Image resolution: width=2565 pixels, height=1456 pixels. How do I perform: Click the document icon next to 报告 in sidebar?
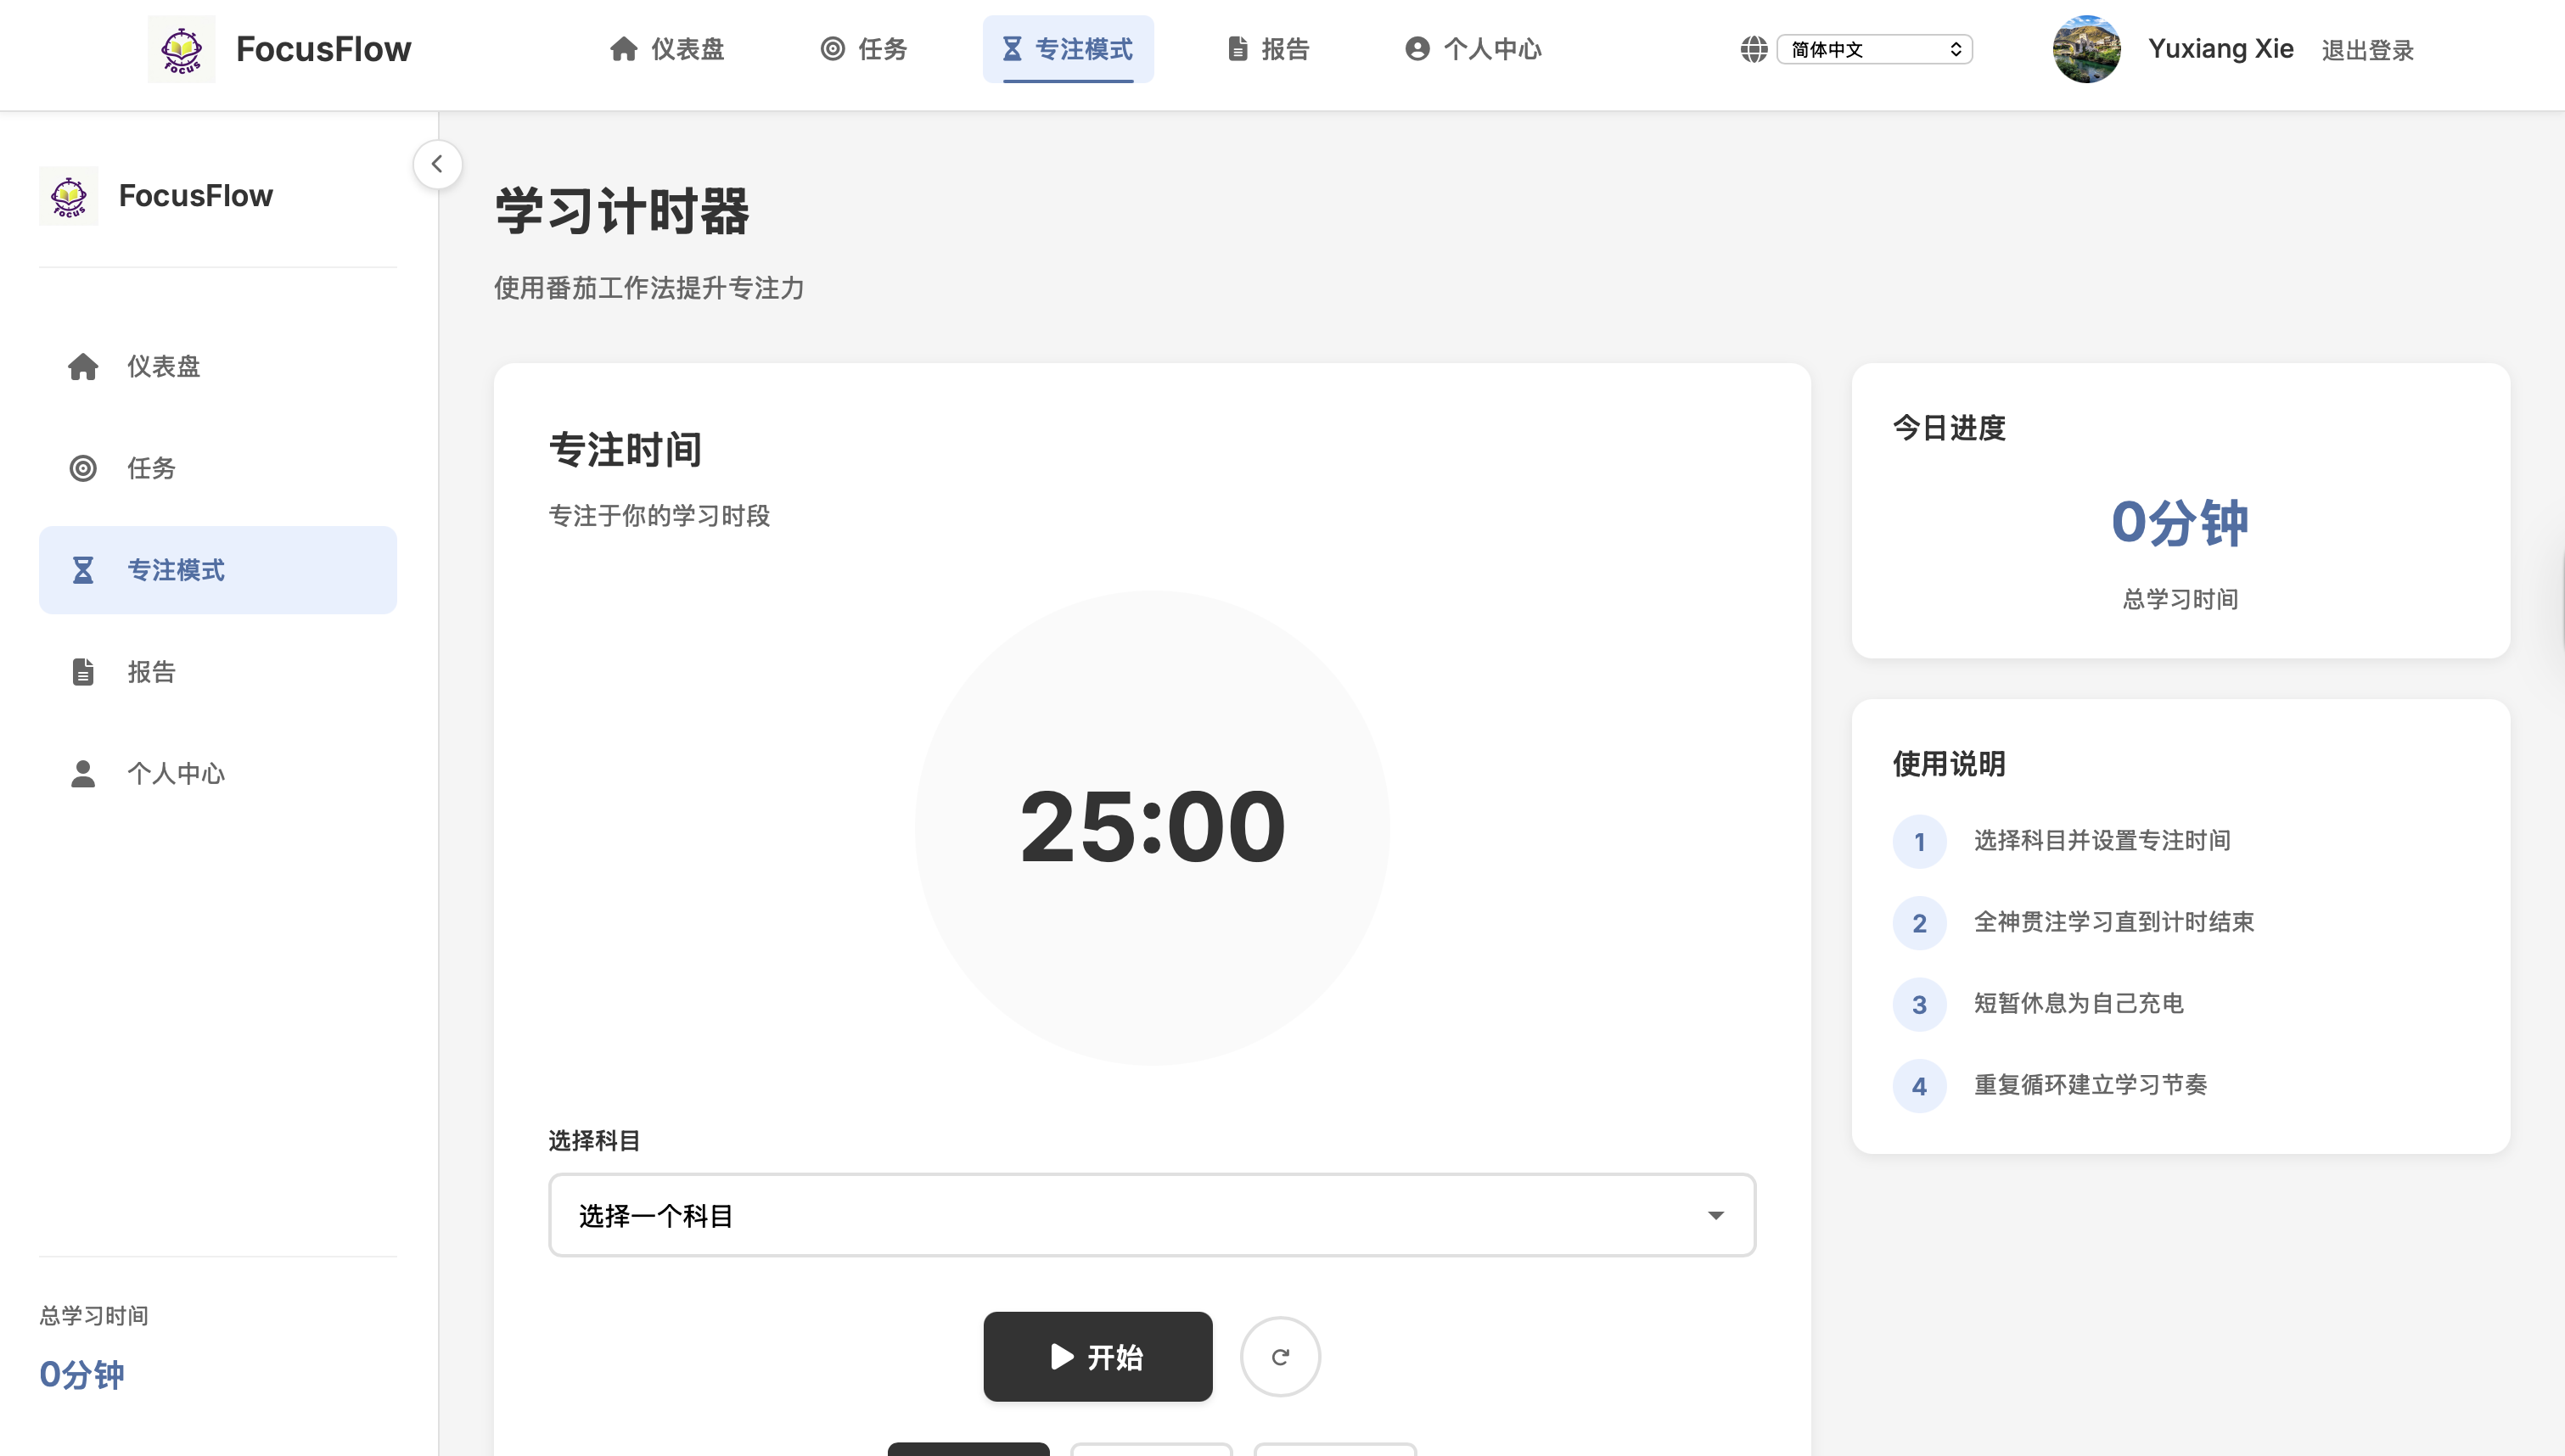(82, 671)
